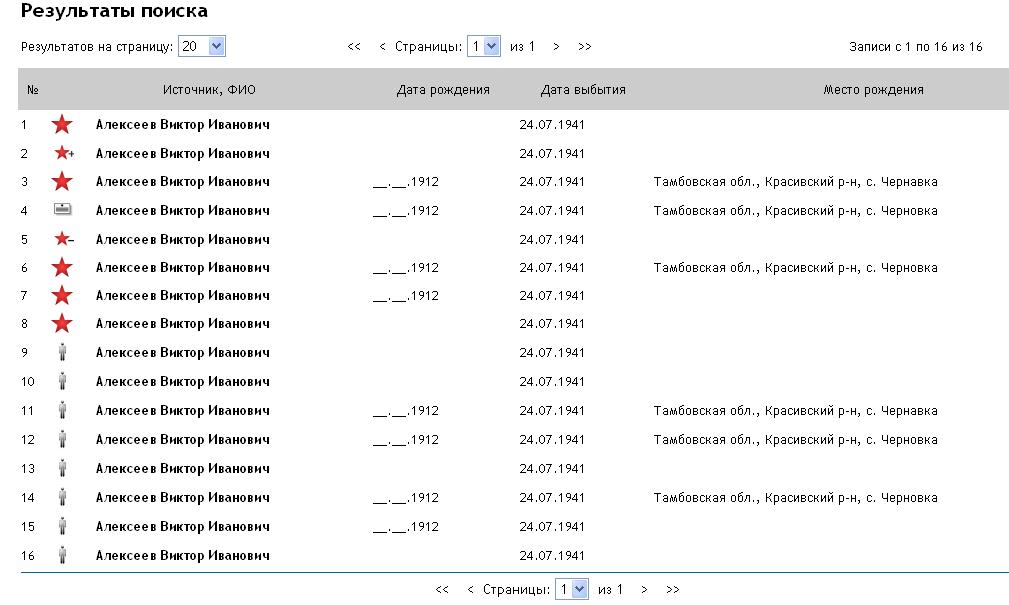1009x605 pixels.
Task: Sort by "Дата выбытия" column header
Action: (583, 90)
